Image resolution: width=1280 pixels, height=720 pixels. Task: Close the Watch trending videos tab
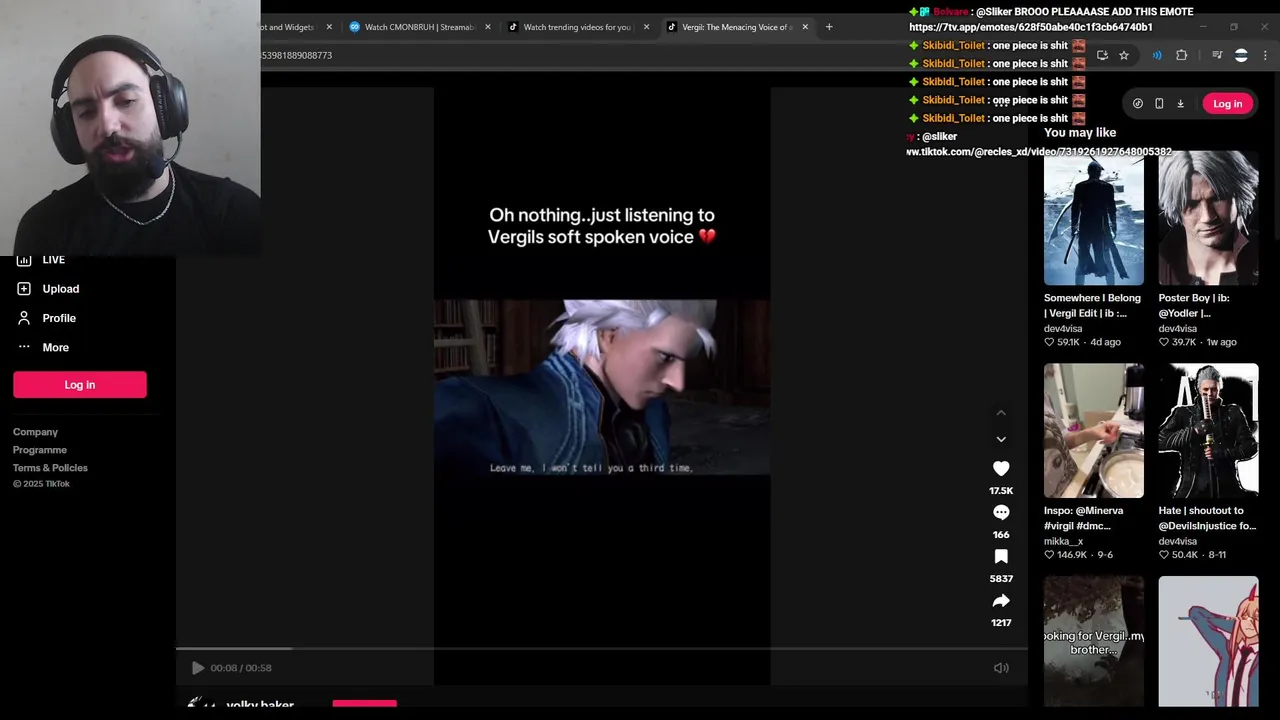[646, 27]
